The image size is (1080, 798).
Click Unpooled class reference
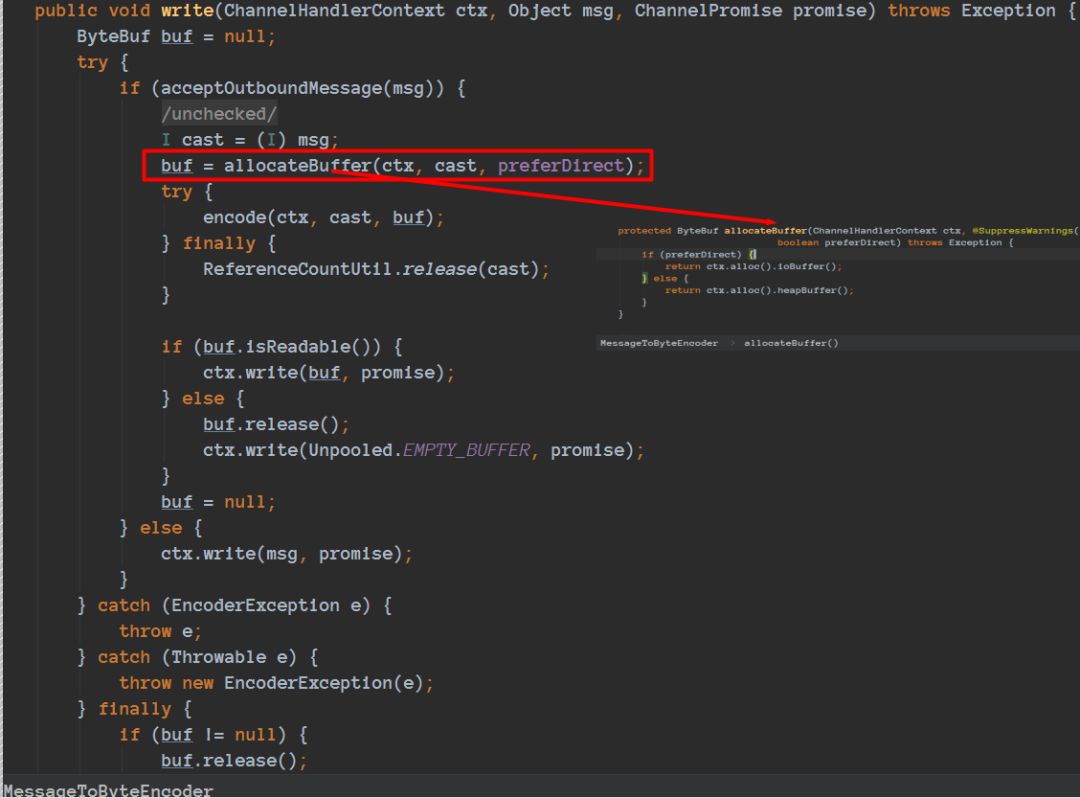click(350, 450)
